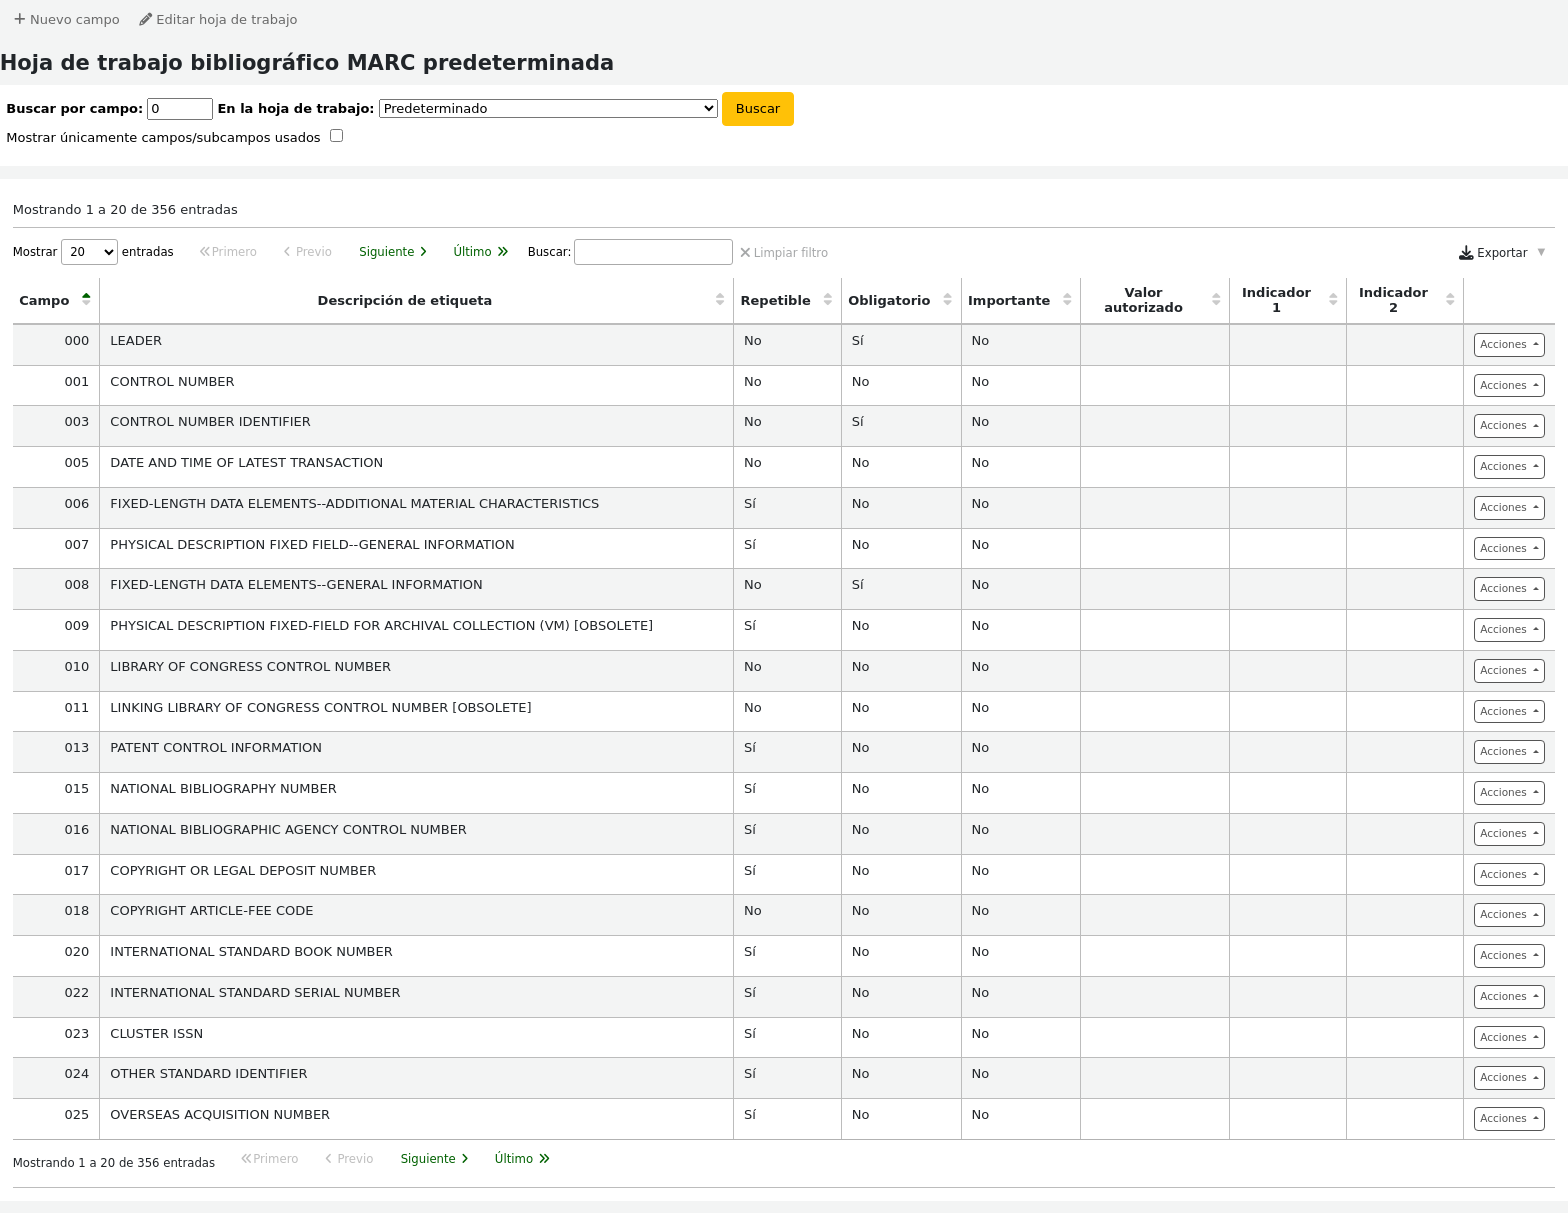1568x1213 pixels.
Task: Toggle Mostrar únicamente campos/subcampos usados checkbox
Action: click(x=337, y=136)
